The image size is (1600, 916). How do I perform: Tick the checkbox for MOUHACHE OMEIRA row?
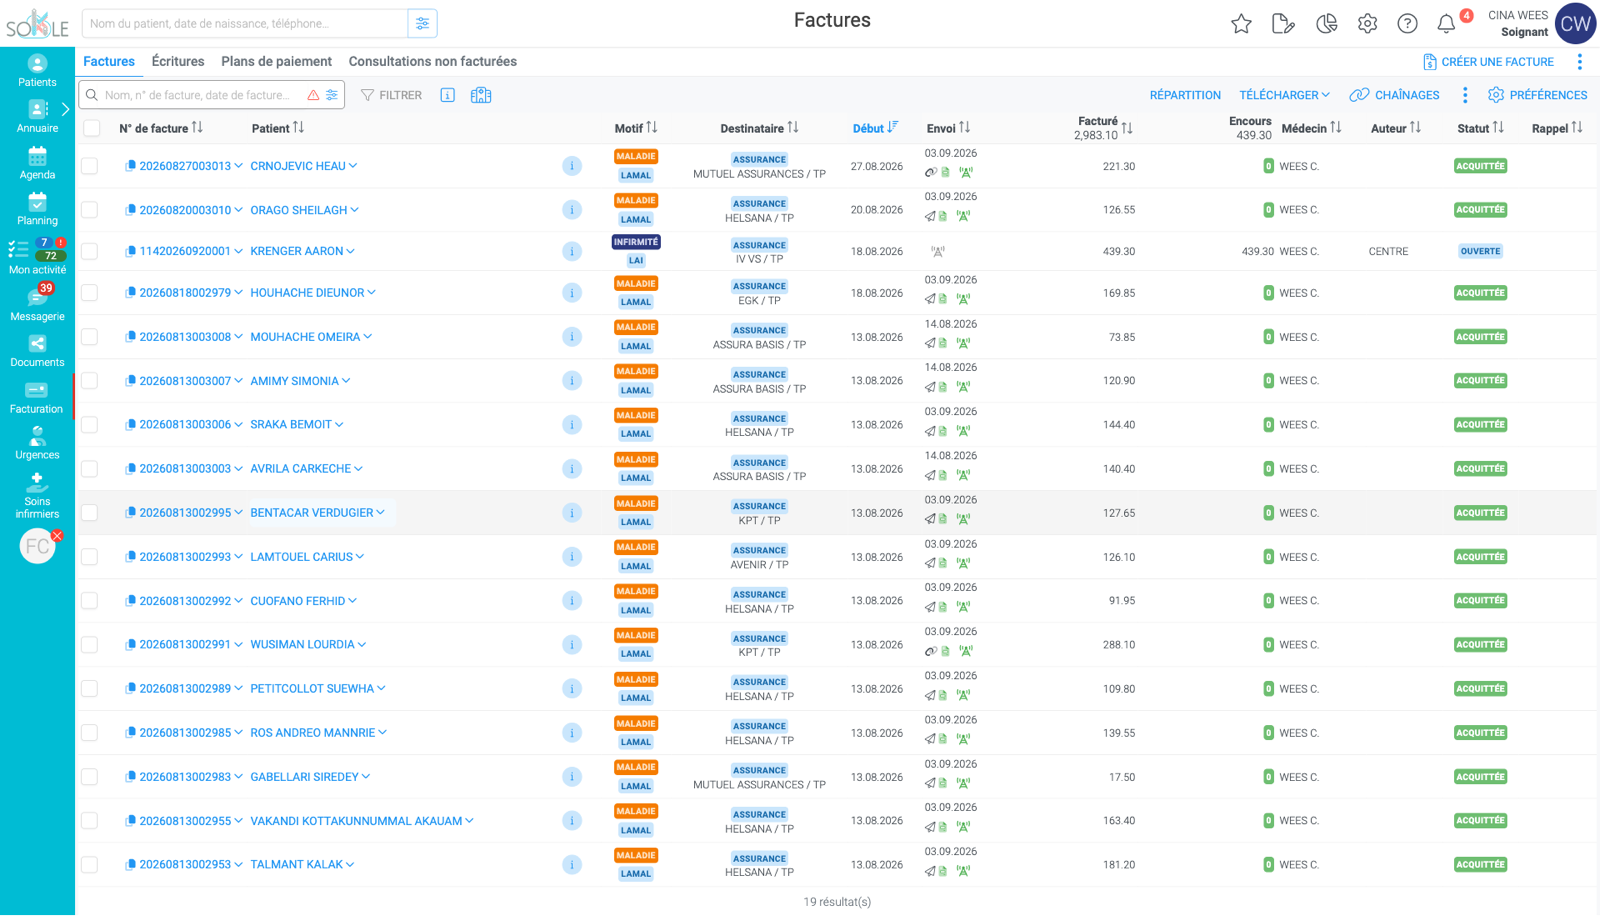90,337
